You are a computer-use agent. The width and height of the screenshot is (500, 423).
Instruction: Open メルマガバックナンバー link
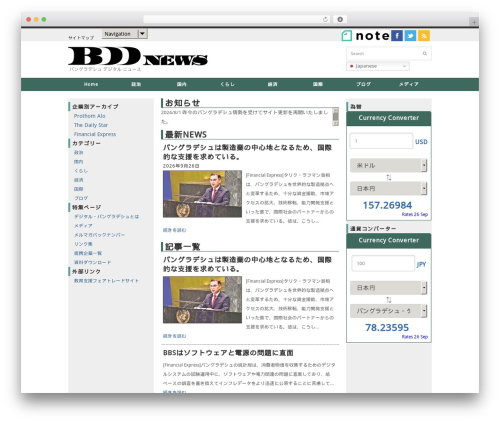99,235
